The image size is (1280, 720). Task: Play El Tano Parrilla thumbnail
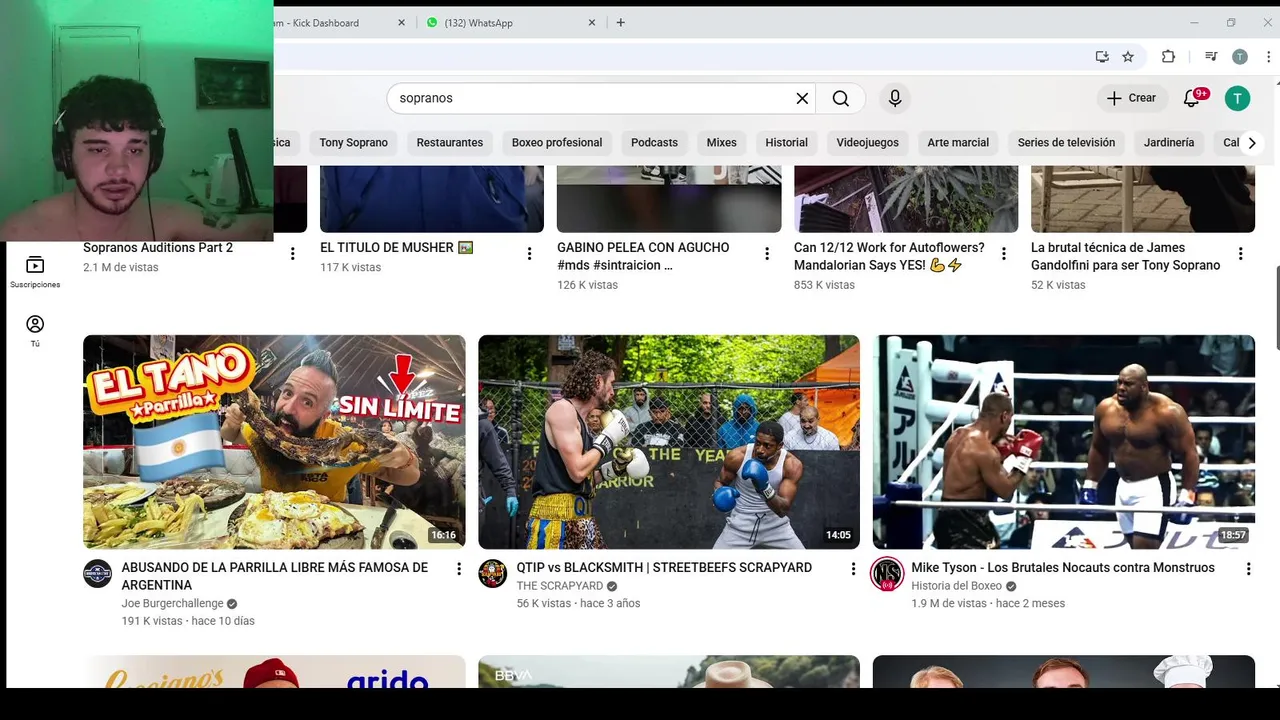click(x=274, y=442)
